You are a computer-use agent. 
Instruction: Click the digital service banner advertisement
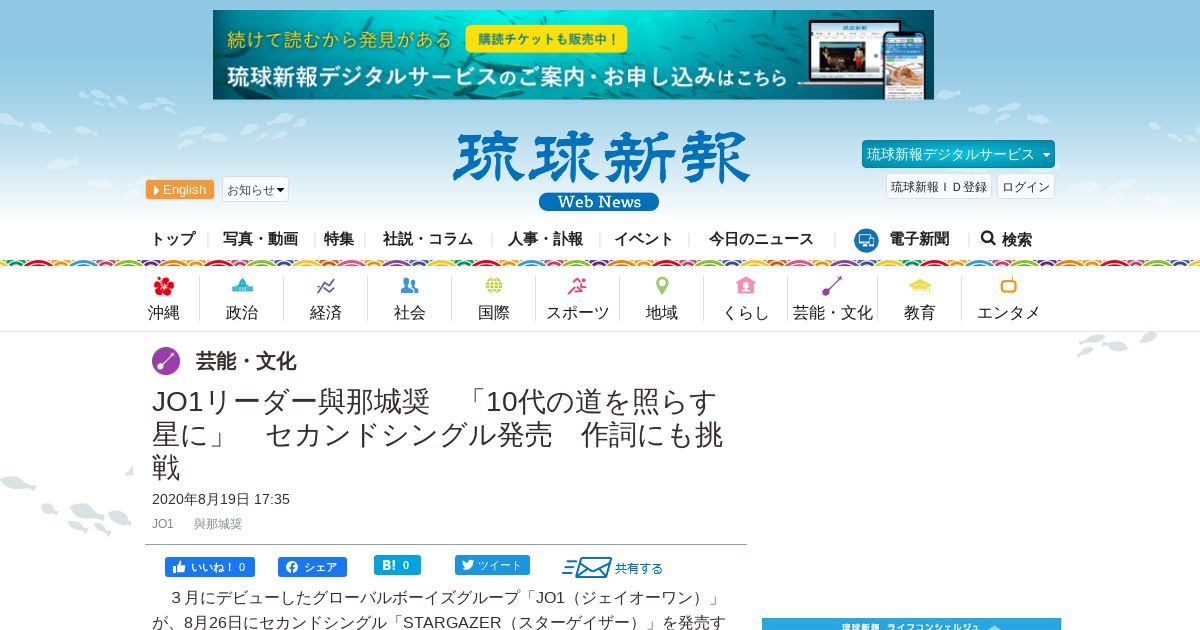573,55
